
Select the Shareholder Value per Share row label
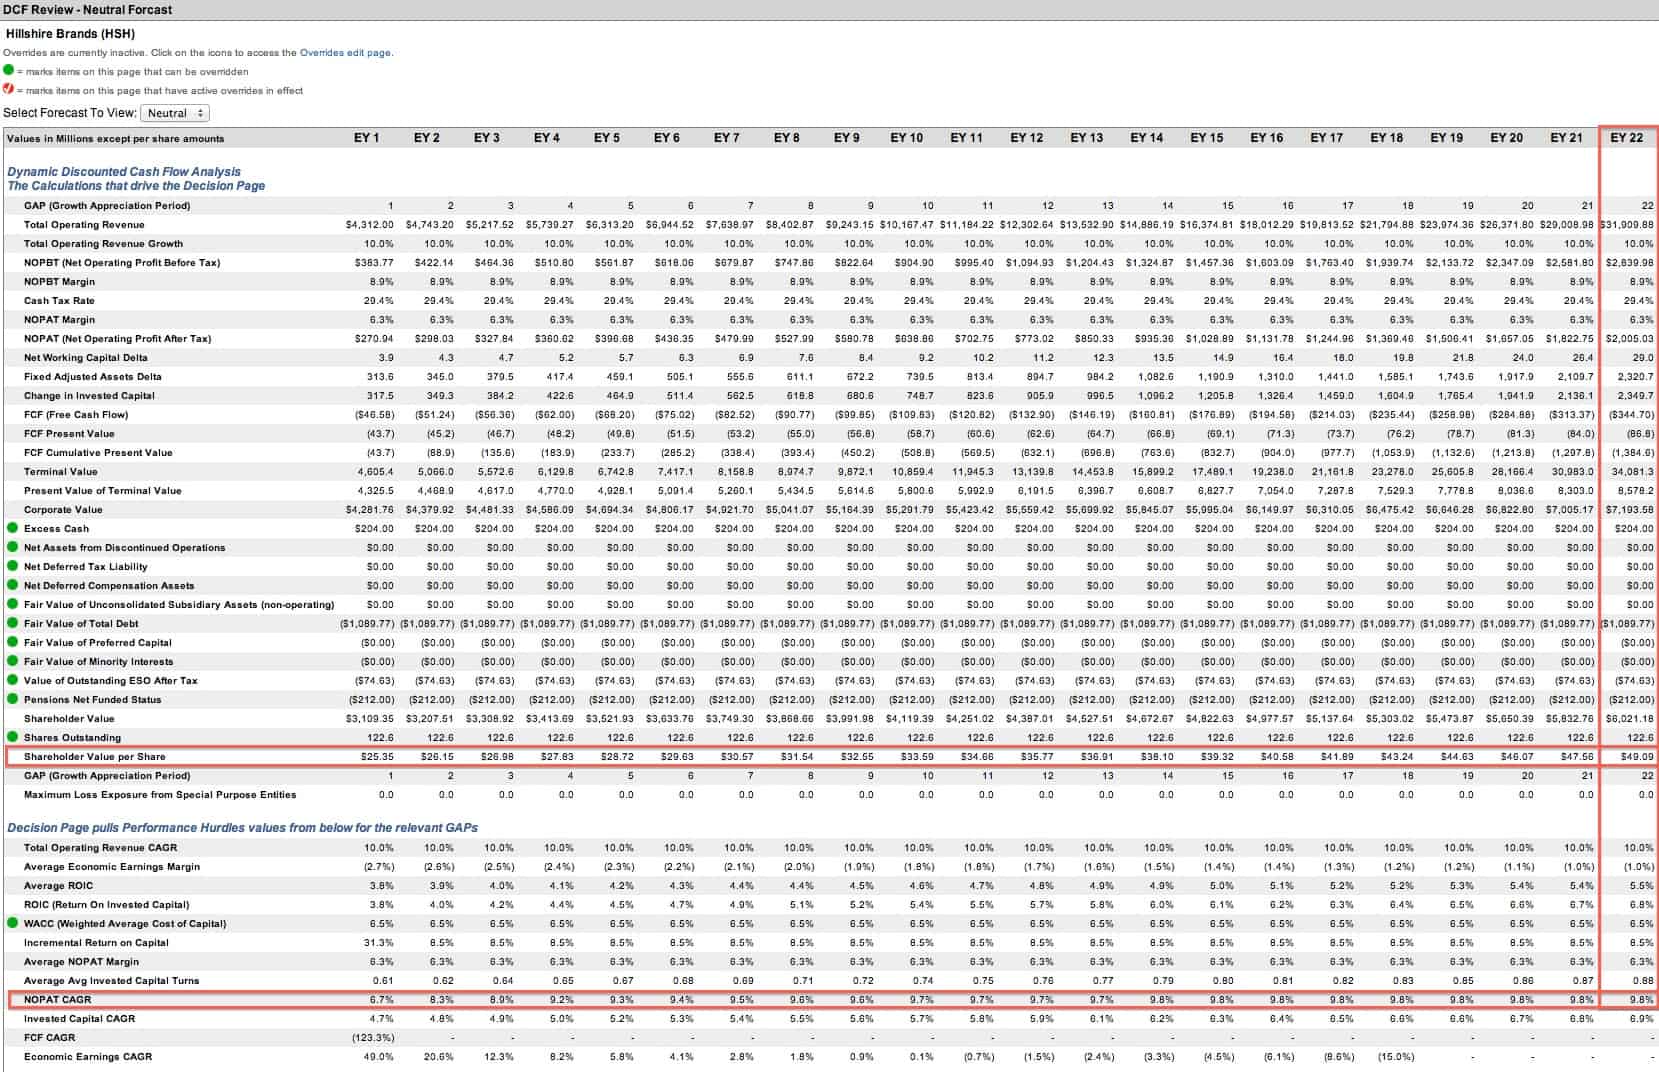point(95,756)
